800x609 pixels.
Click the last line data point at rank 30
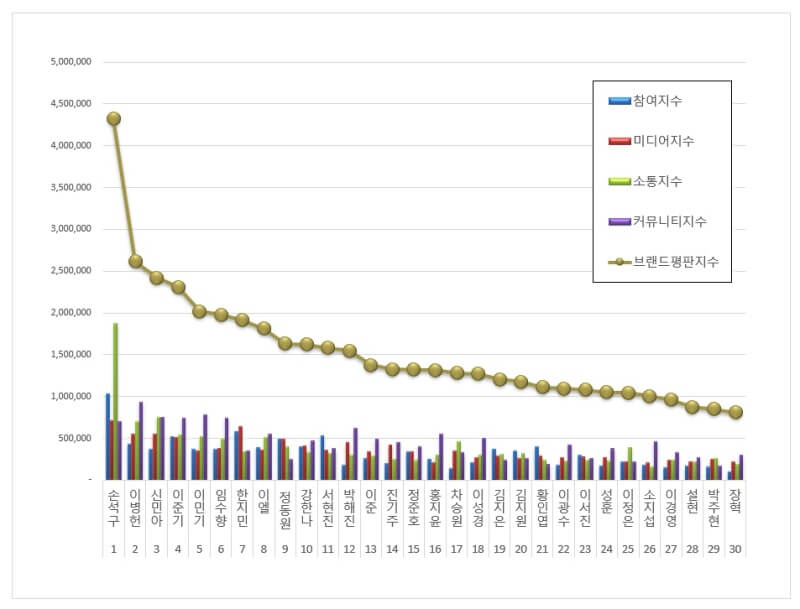(x=736, y=412)
